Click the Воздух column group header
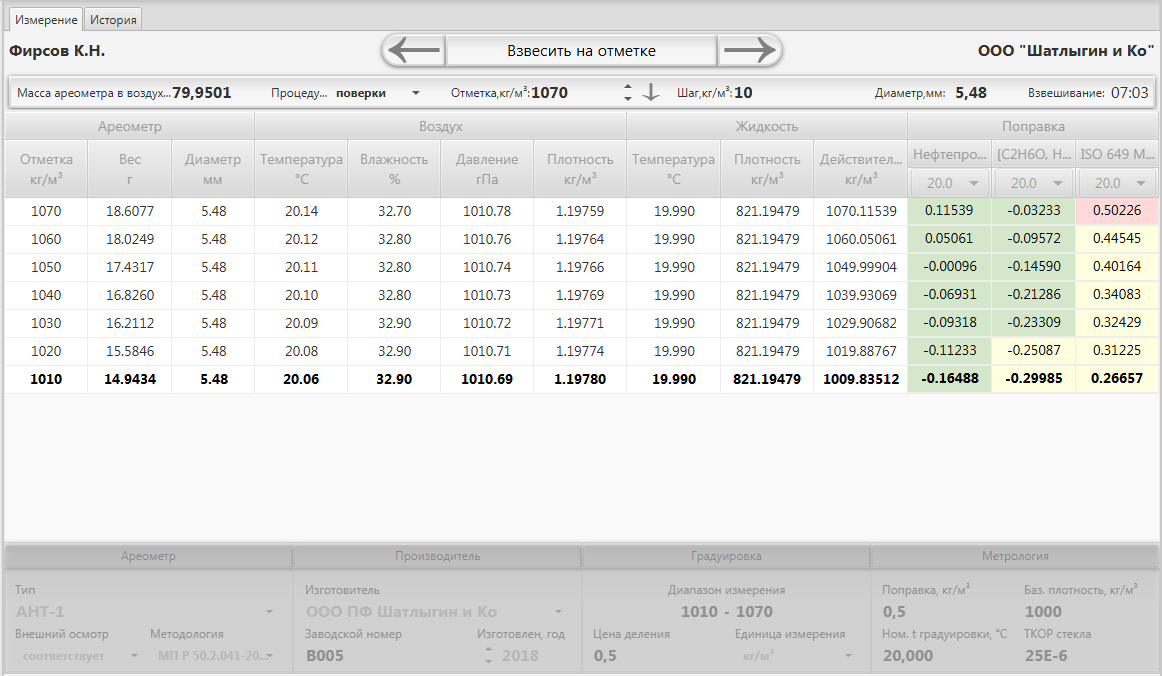1162x676 pixels. tap(440, 127)
